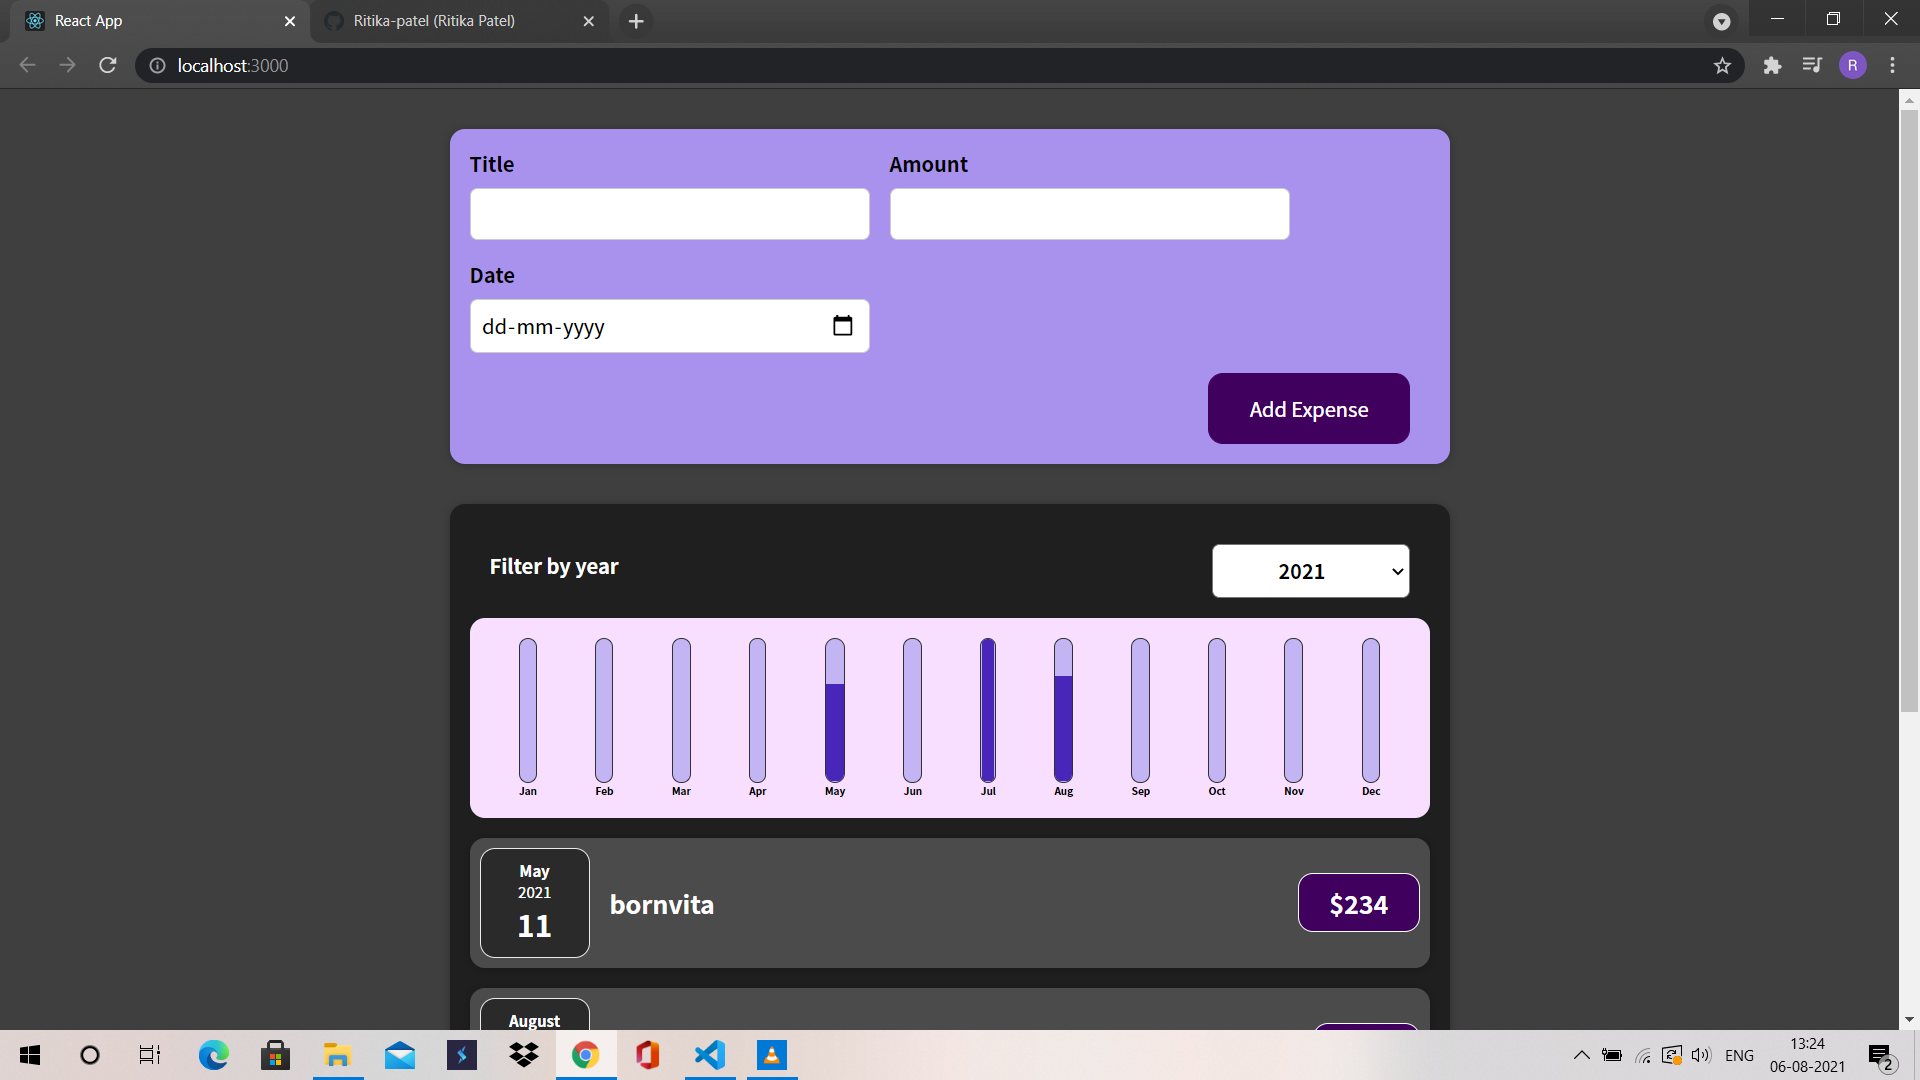Click inside the Title input field
1920x1080 pixels.
pyautogui.click(x=669, y=214)
